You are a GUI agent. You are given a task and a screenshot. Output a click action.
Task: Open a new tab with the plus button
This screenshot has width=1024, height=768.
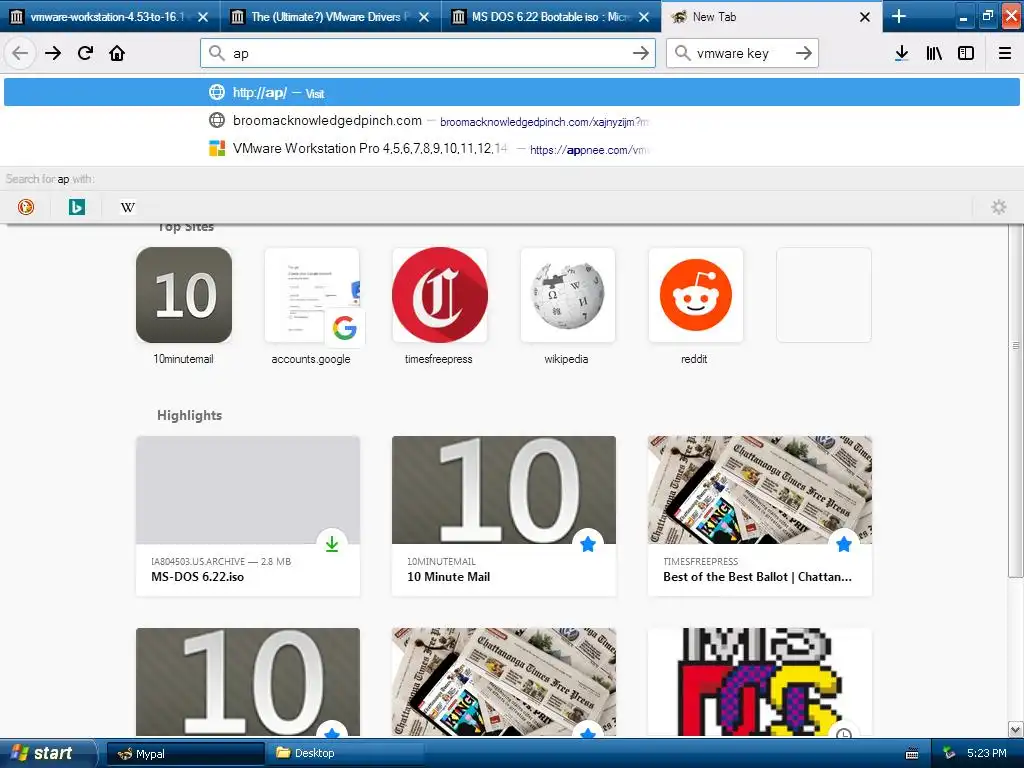(x=899, y=16)
